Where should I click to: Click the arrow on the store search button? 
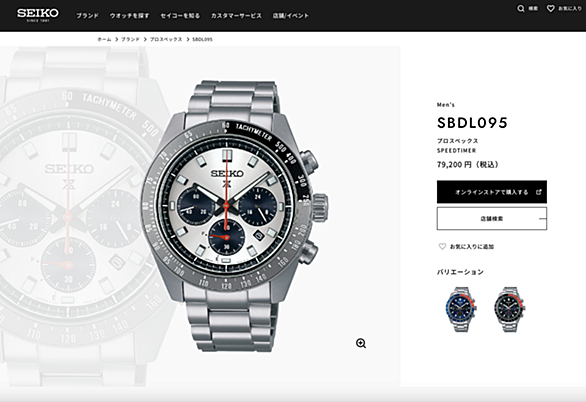[543, 219]
